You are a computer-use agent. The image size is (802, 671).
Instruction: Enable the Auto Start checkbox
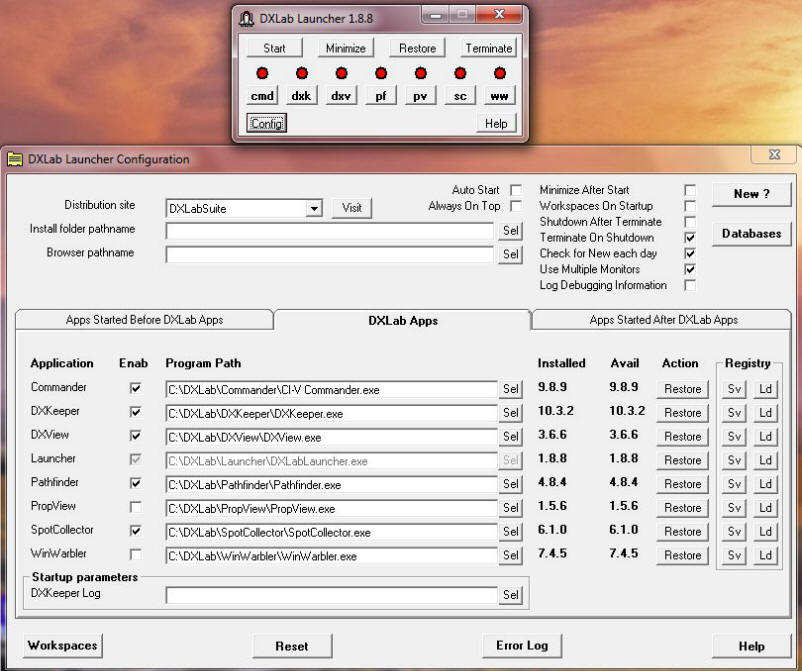pyautogui.click(x=516, y=190)
